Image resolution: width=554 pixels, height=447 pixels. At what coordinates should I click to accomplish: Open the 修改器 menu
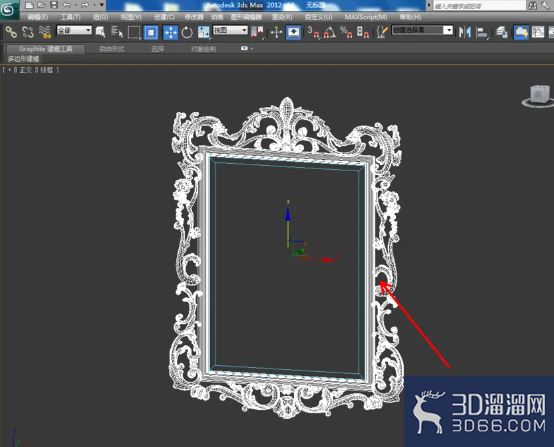194,17
